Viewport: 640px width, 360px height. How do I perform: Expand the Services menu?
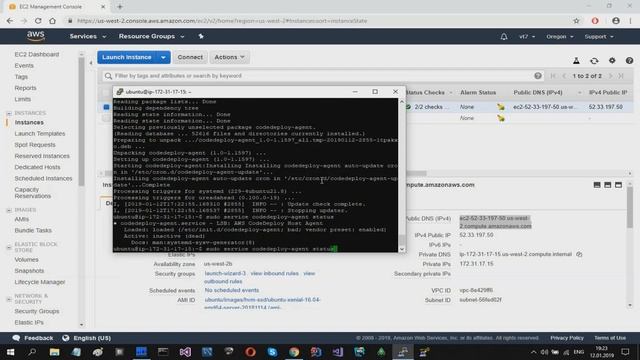(88, 36)
